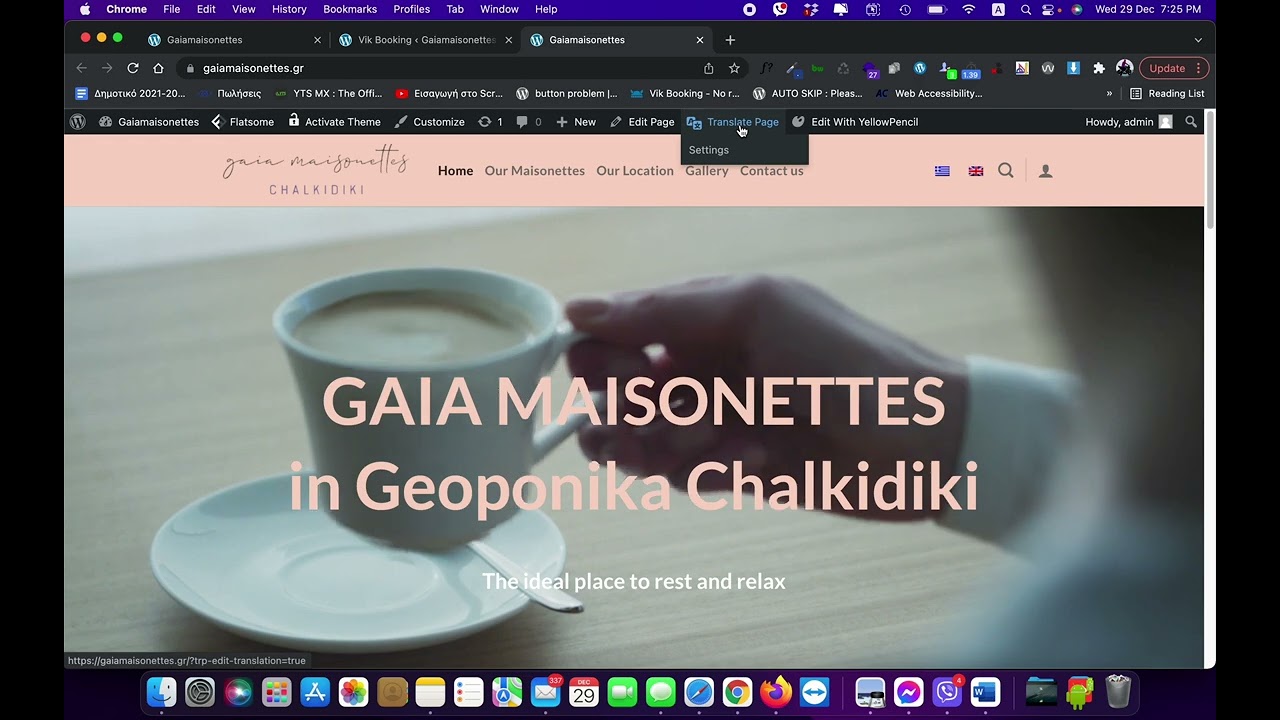The height and width of the screenshot is (720, 1280).
Task: Open the Chrome History menu
Action: tap(289, 9)
